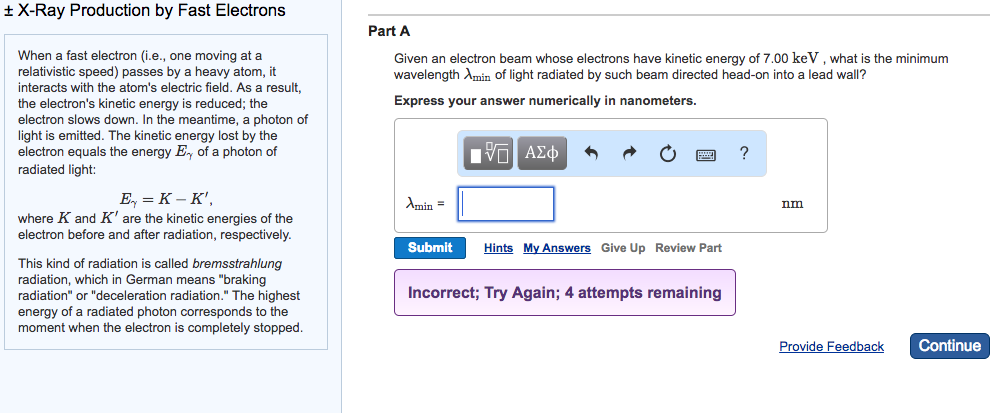The image size is (1001, 413).
Task: Open the Greek symbols ΑΣφ menu
Action: click(541, 153)
